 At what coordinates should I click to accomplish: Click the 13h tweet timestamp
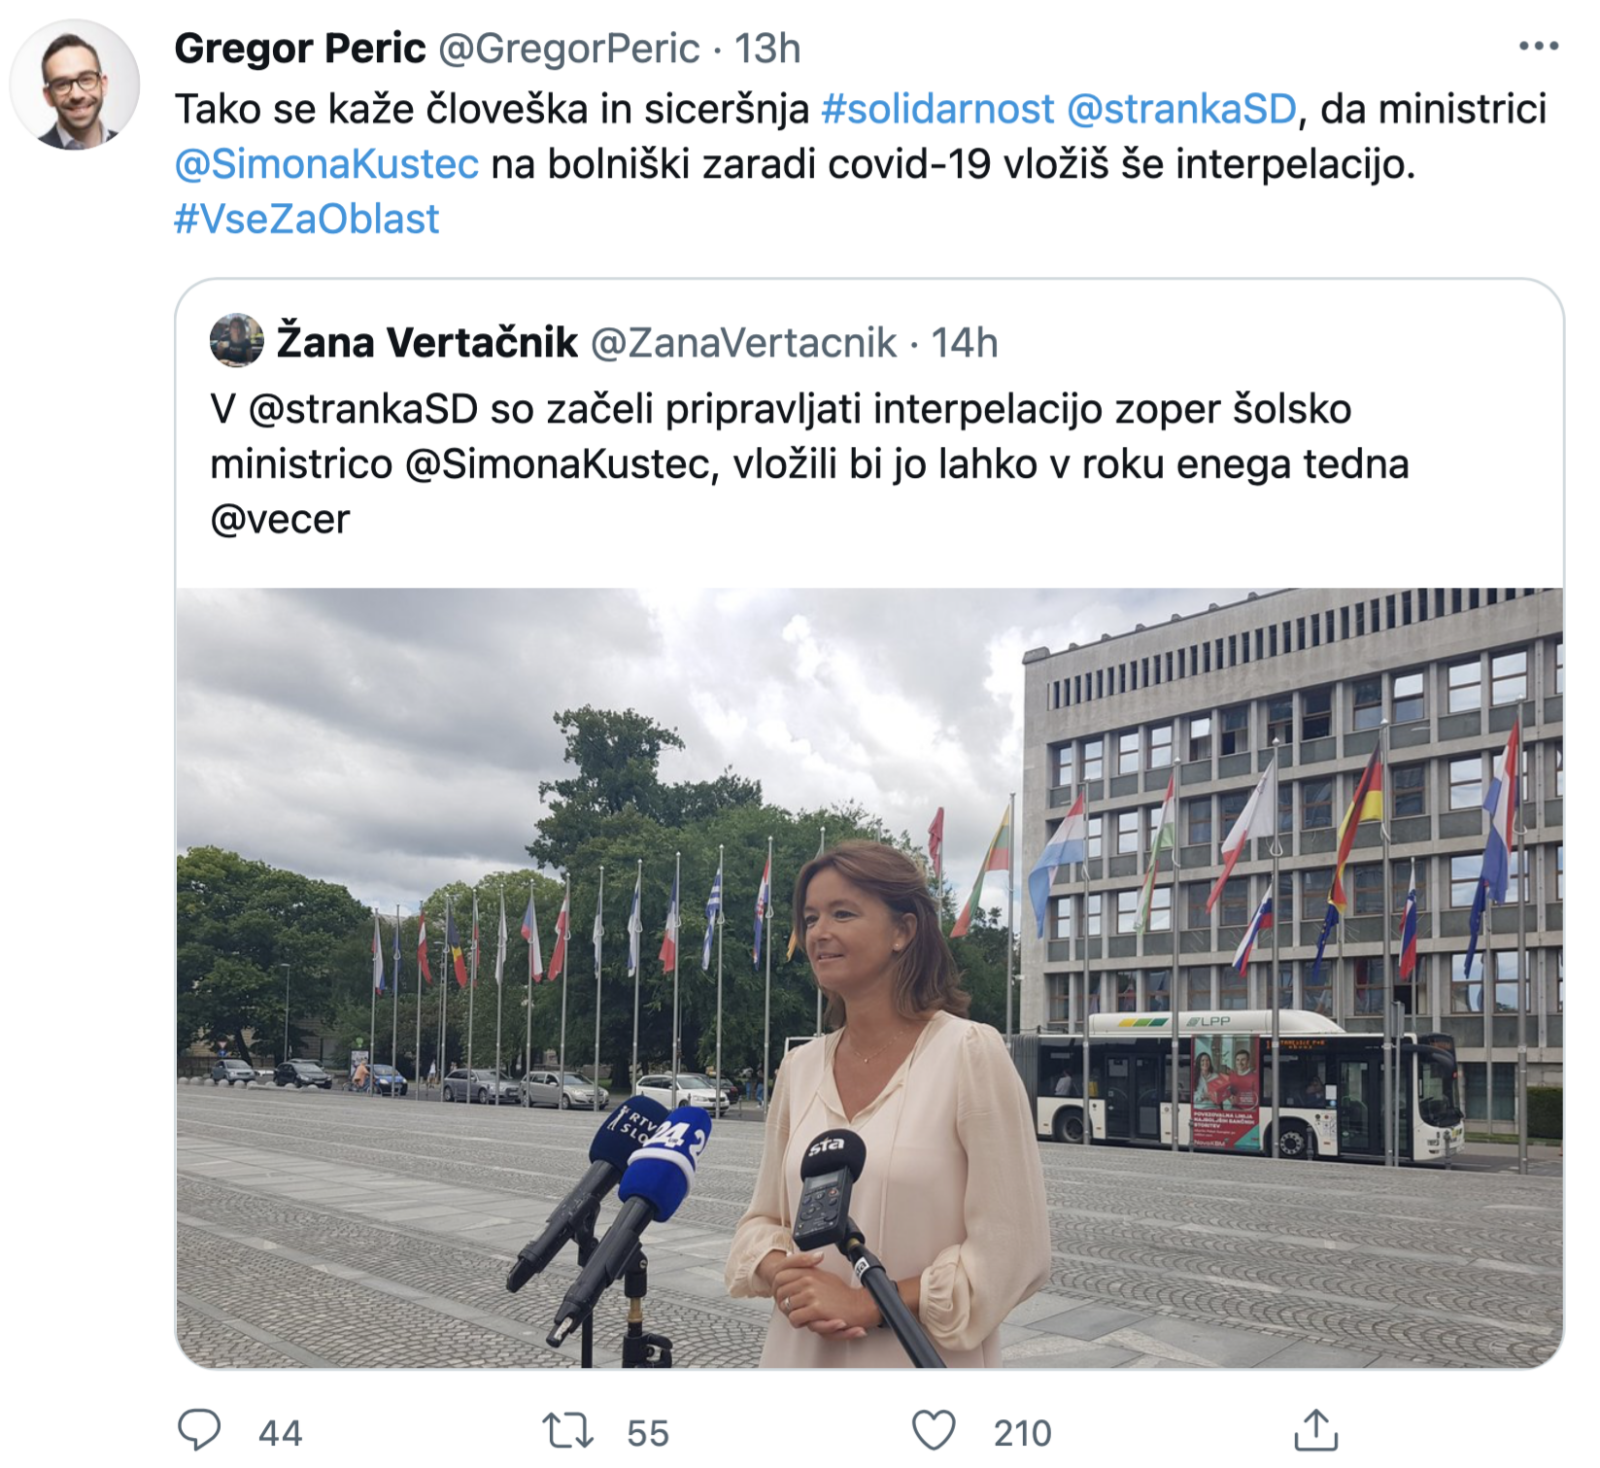pyautogui.click(x=768, y=48)
